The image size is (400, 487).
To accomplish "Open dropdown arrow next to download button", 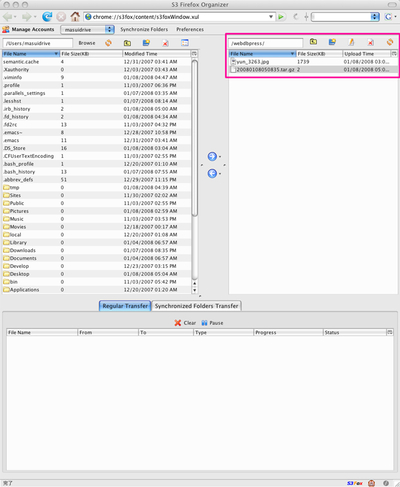I will pyautogui.click(x=220, y=174).
